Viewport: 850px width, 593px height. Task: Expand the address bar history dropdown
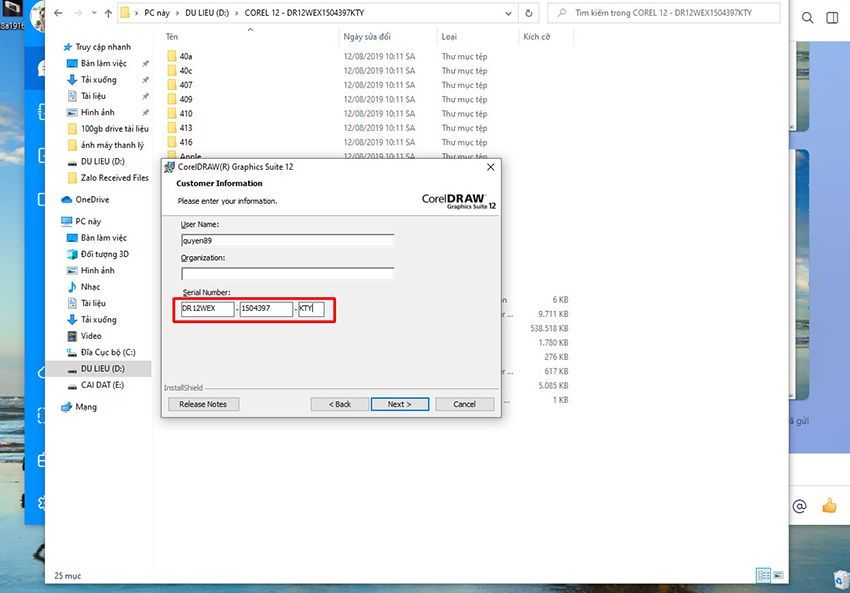(x=508, y=13)
